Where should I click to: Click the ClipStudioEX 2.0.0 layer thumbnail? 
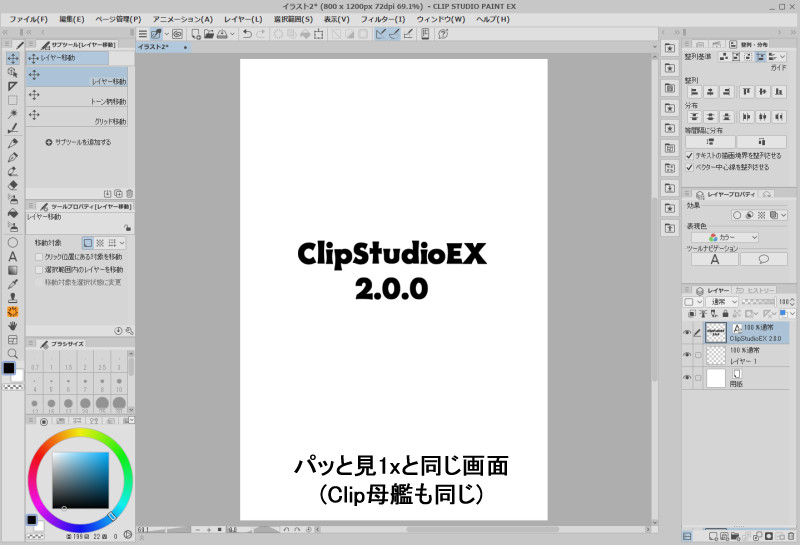[x=715, y=333]
